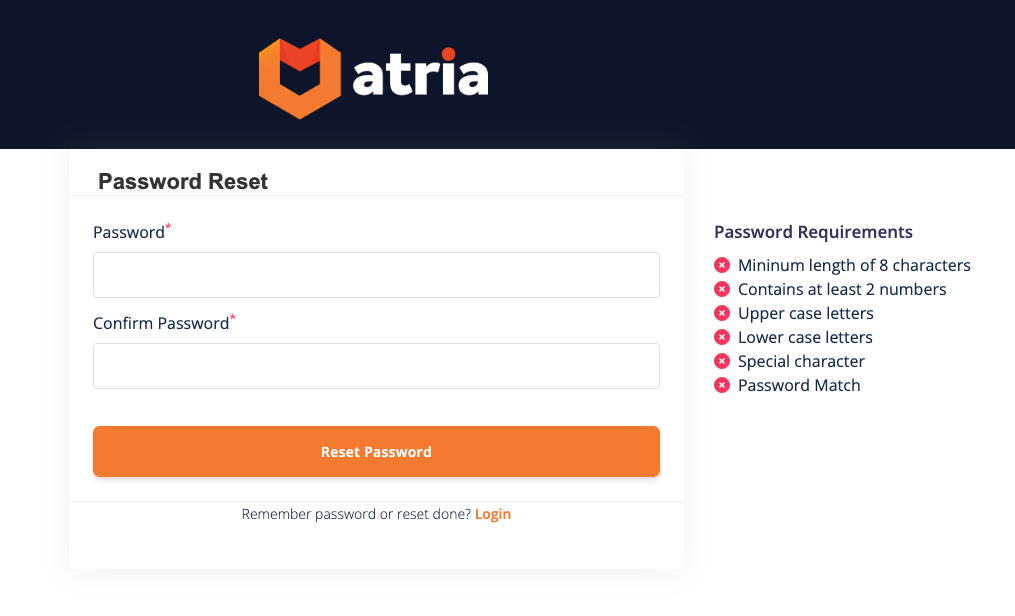Image resolution: width=1015 pixels, height=616 pixels.
Task: Click the red X icon next to Password Match
Action: pos(722,385)
